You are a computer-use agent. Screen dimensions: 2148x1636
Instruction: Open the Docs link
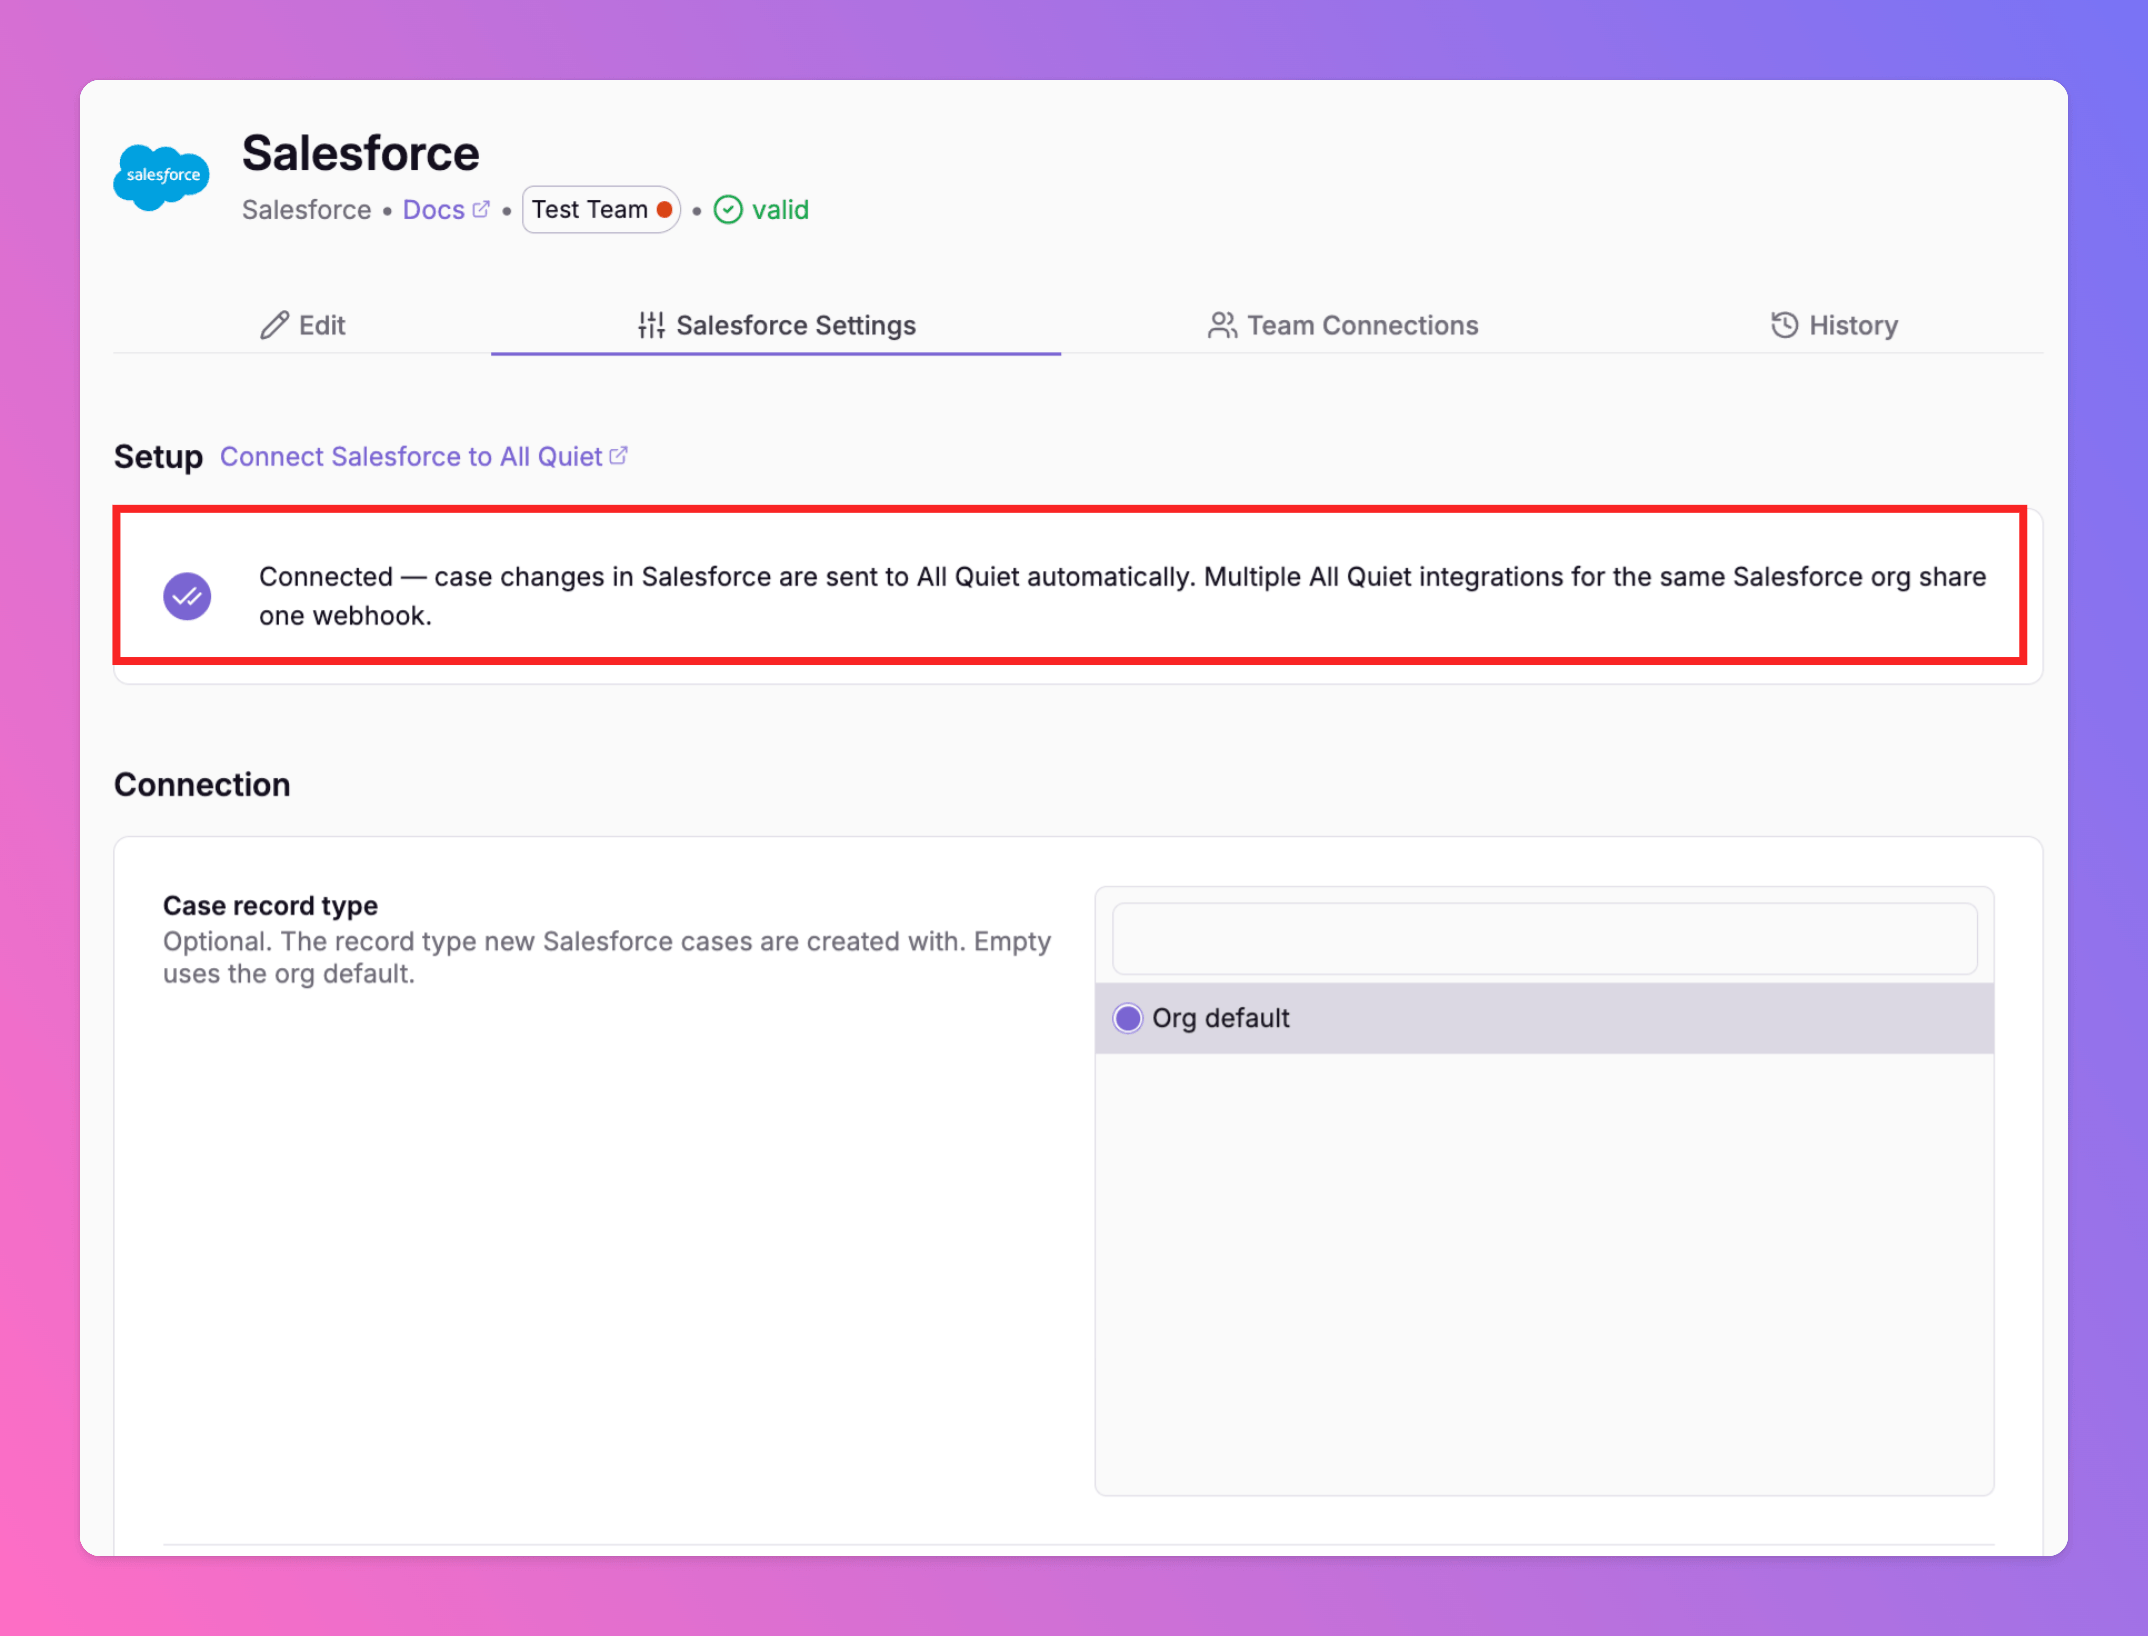click(446, 210)
